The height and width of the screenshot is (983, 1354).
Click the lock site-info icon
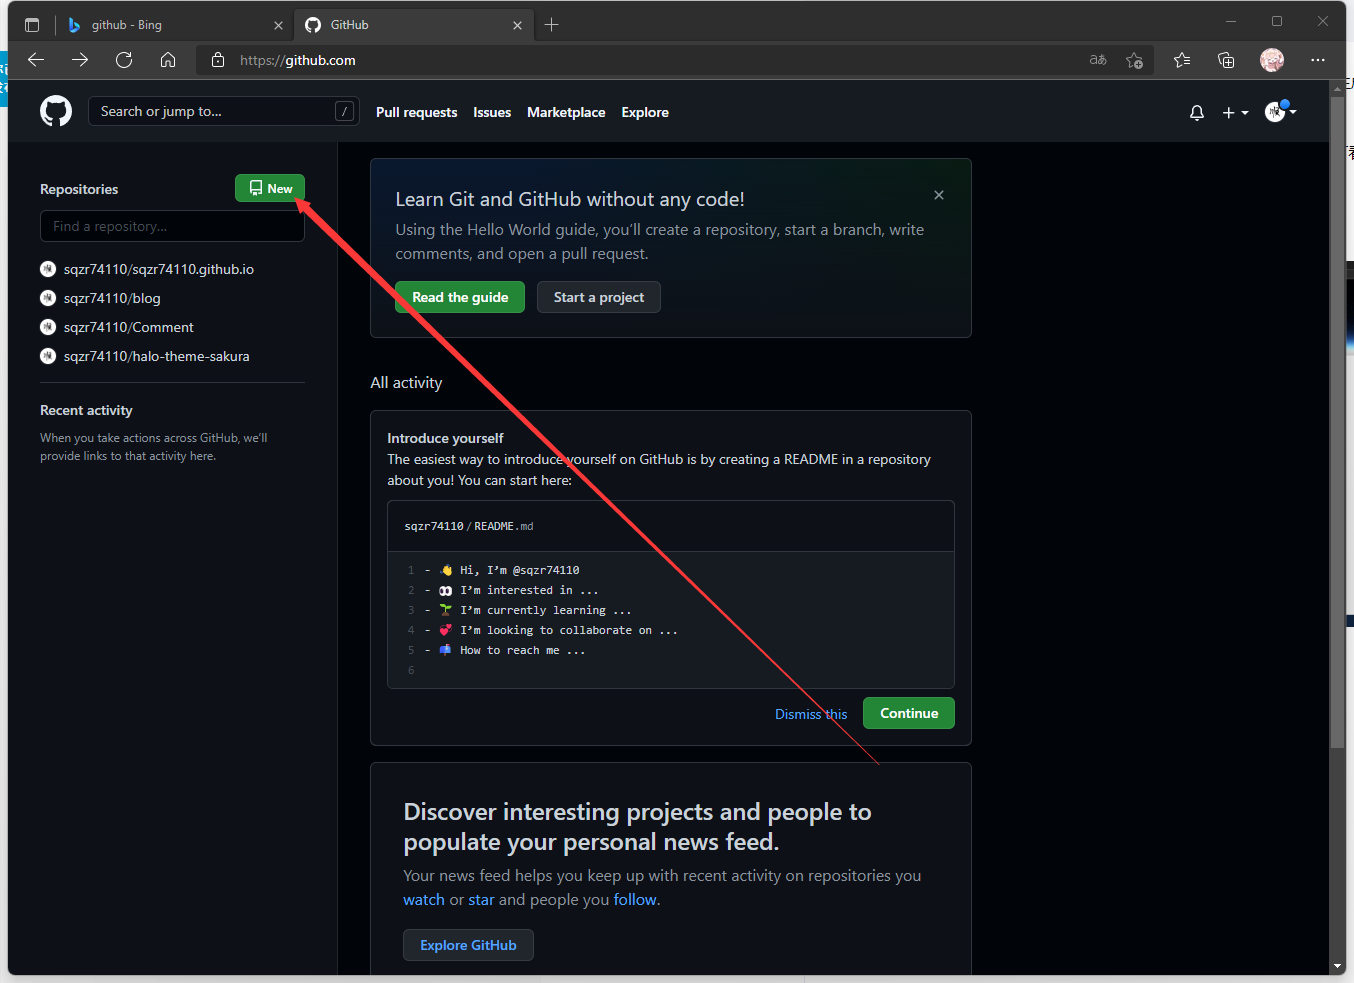point(218,60)
